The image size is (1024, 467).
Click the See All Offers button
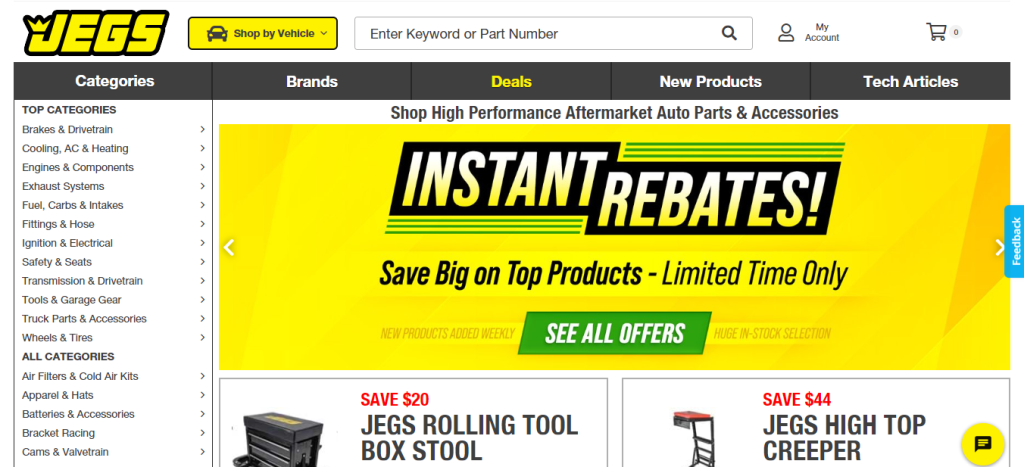[615, 333]
